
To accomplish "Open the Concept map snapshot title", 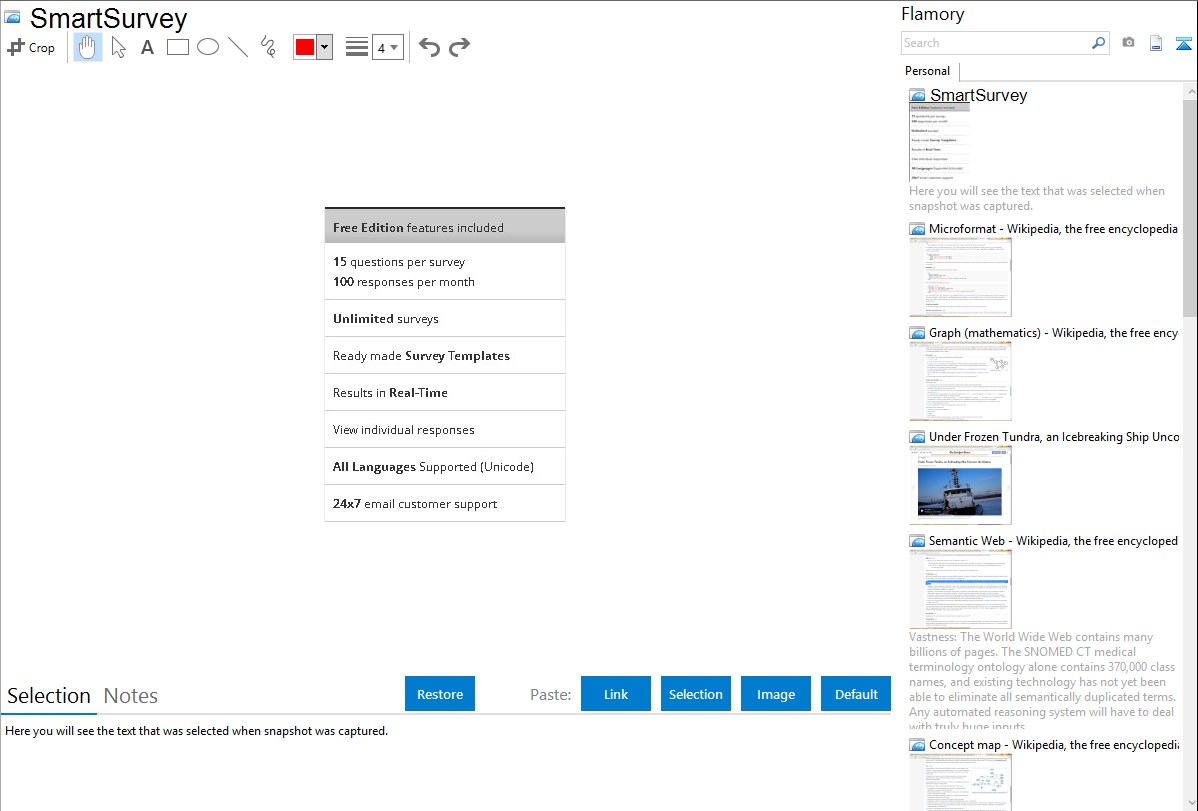I will click(x=1053, y=744).
